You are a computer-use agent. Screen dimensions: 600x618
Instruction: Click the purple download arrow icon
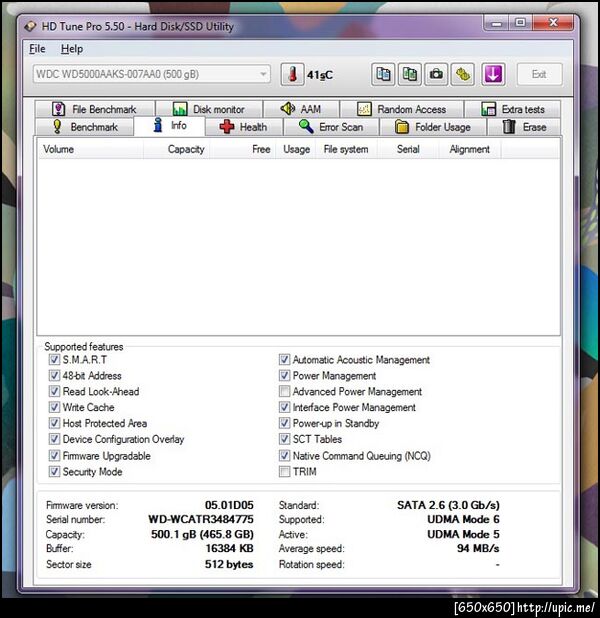493,74
